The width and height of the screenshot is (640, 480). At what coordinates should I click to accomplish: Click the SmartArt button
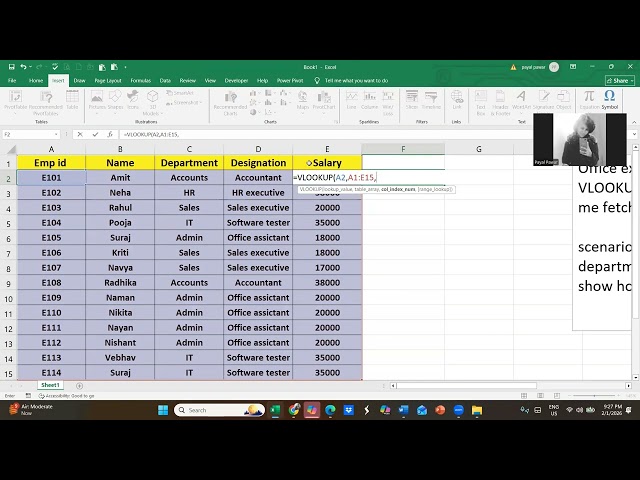pyautogui.click(x=180, y=93)
